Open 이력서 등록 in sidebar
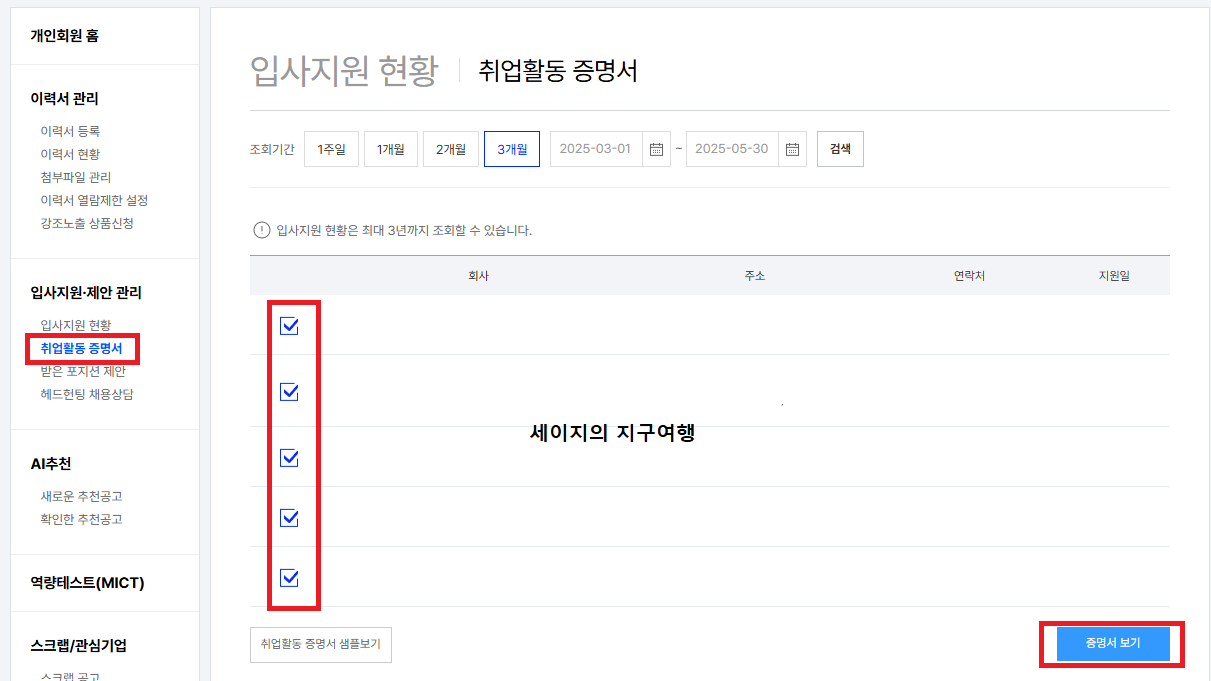 (x=70, y=131)
